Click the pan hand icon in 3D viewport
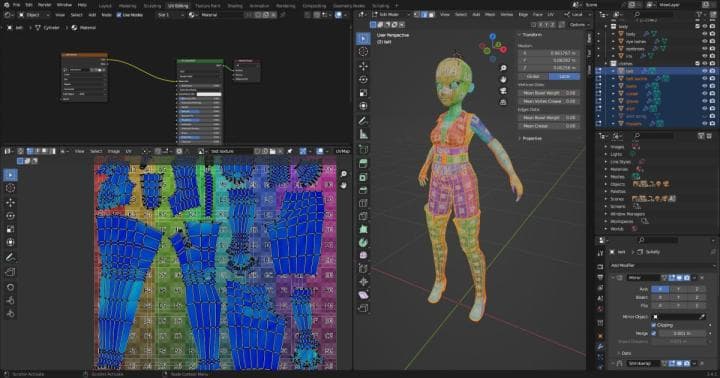Image resolution: width=720 pixels, height=378 pixels. point(503,79)
